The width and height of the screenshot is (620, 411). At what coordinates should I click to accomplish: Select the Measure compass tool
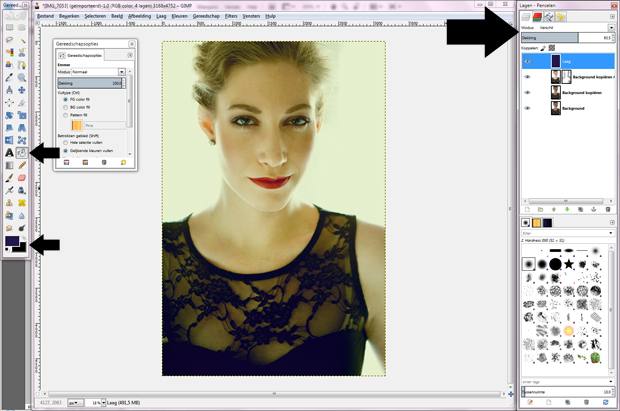click(9, 90)
